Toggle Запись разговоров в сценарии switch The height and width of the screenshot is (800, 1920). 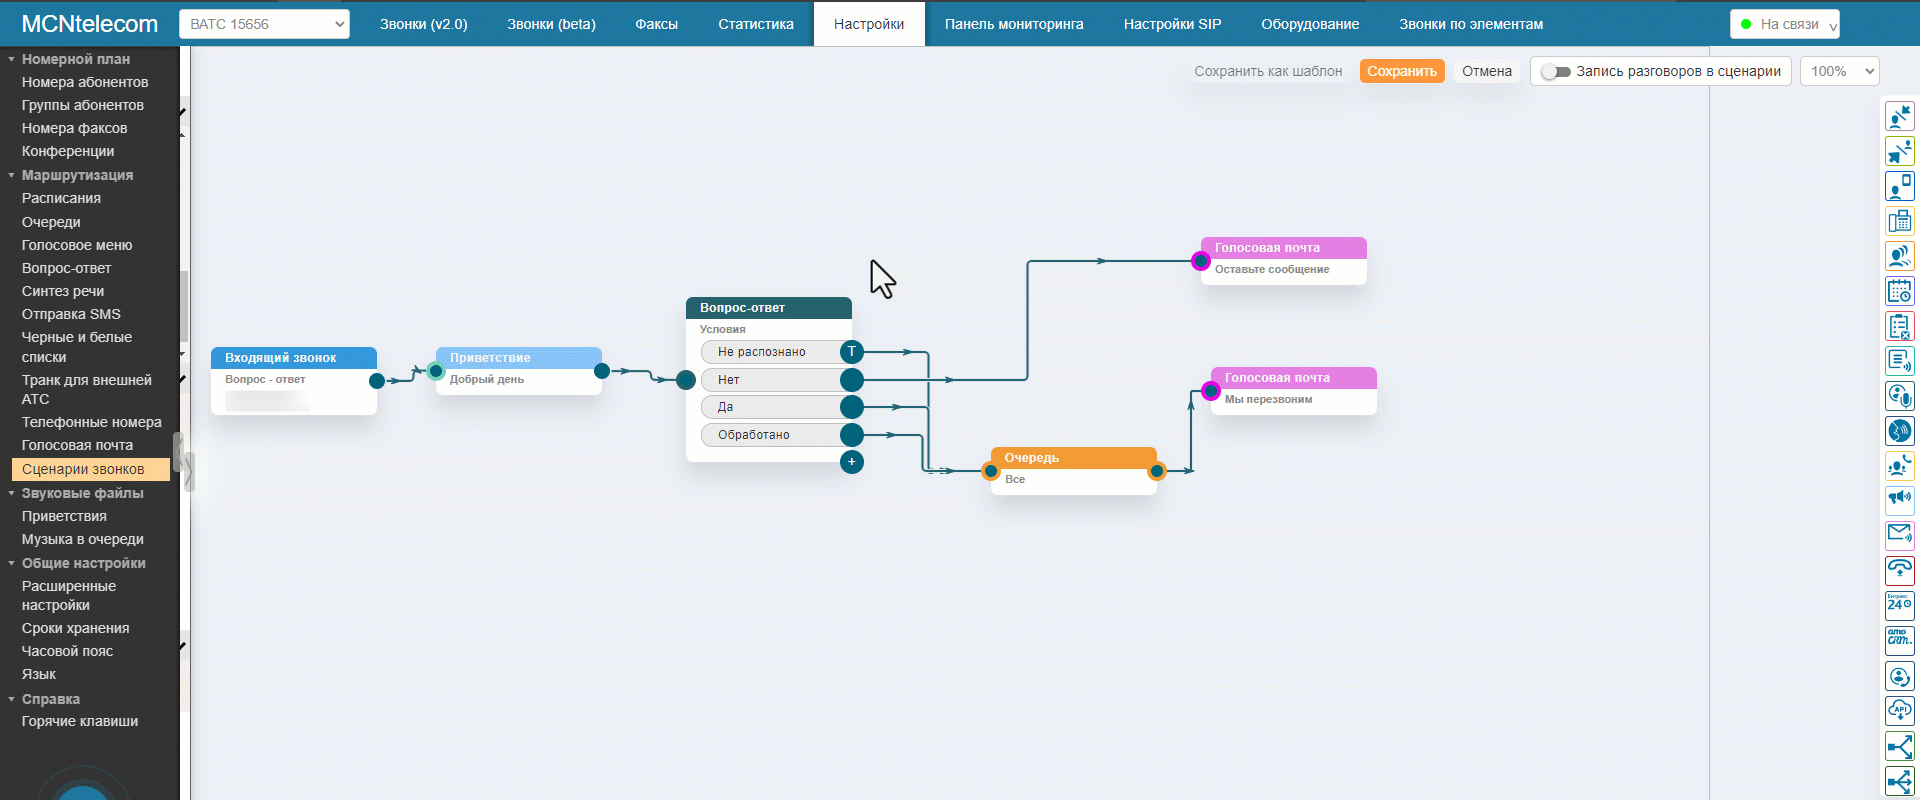coord(1555,72)
